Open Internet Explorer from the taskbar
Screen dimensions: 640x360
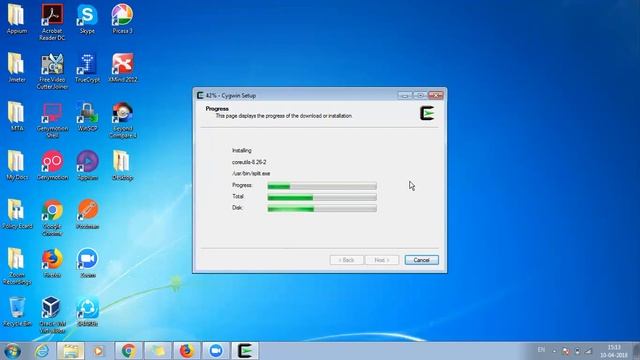pos(41,351)
